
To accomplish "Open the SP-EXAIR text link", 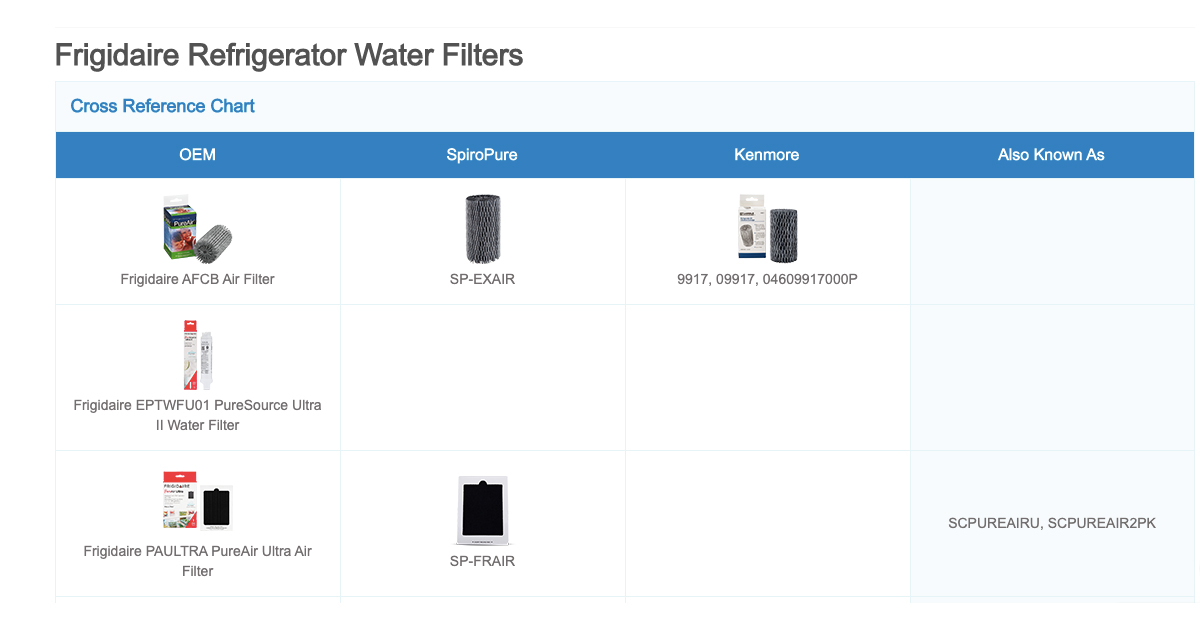I will [482, 279].
